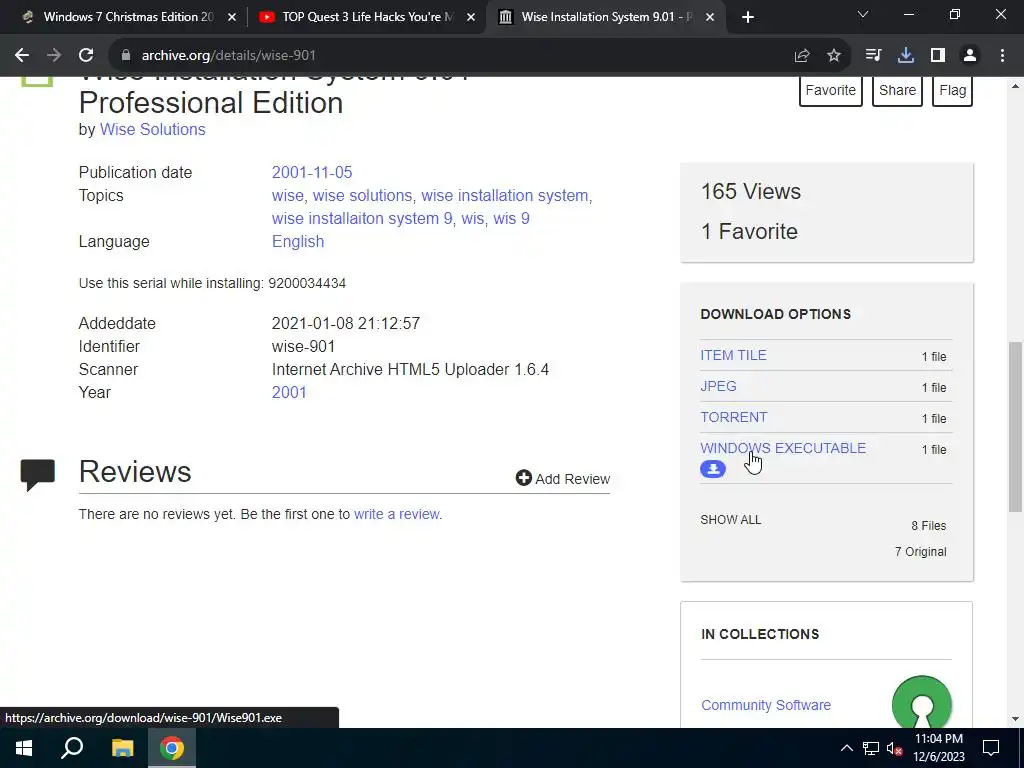Click the muted volume tray icon
Image resolution: width=1024 pixels, height=768 pixels.
click(894, 748)
